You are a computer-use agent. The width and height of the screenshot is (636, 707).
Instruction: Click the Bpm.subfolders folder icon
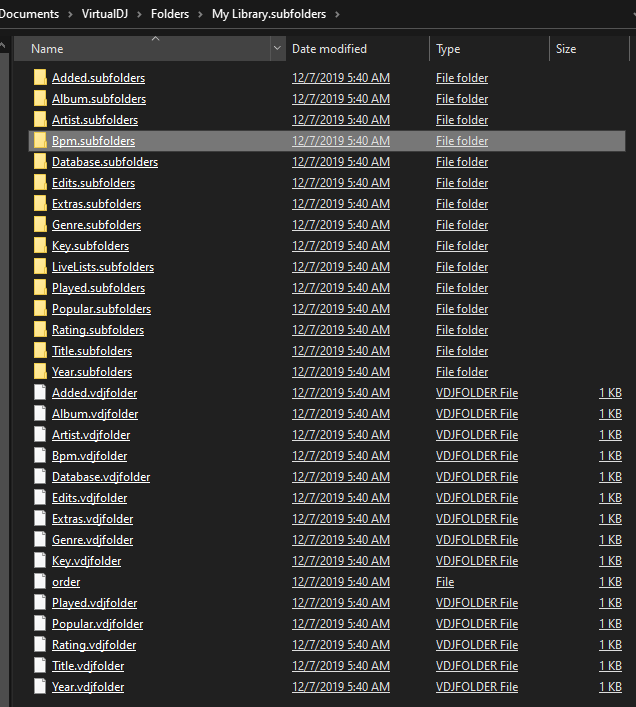40,141
